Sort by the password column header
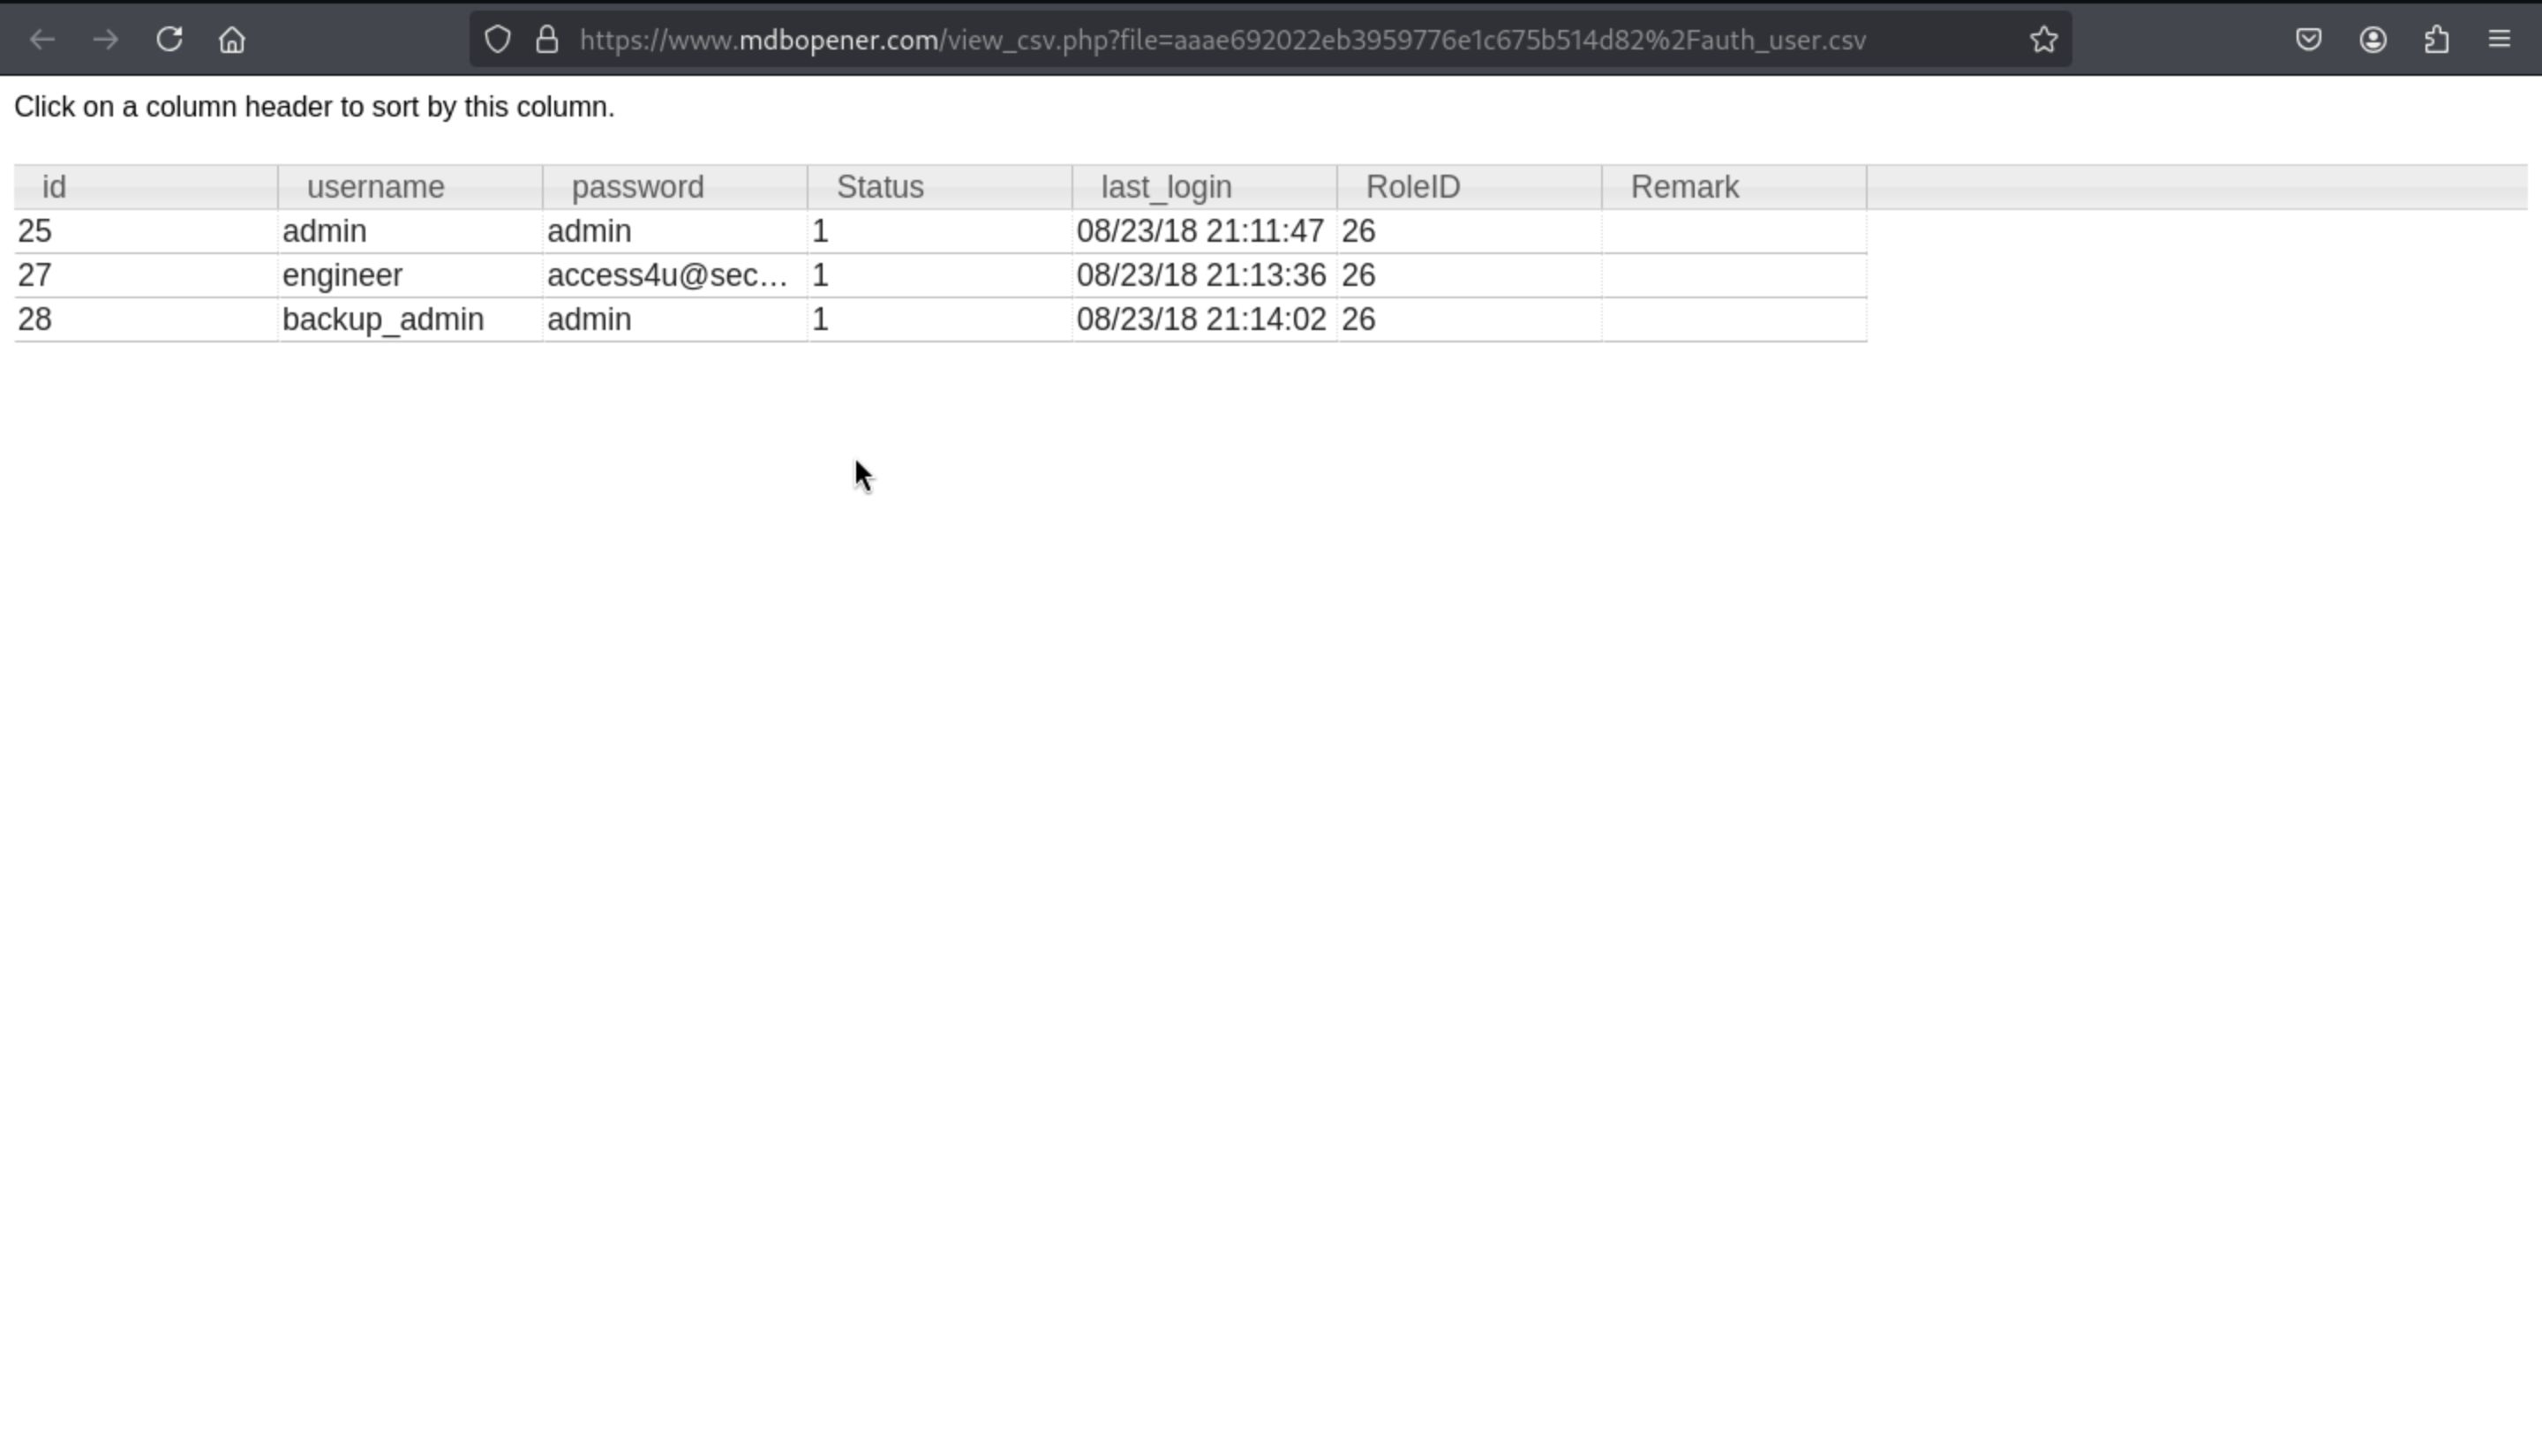2542x1456 pixels. pos(637,187)
